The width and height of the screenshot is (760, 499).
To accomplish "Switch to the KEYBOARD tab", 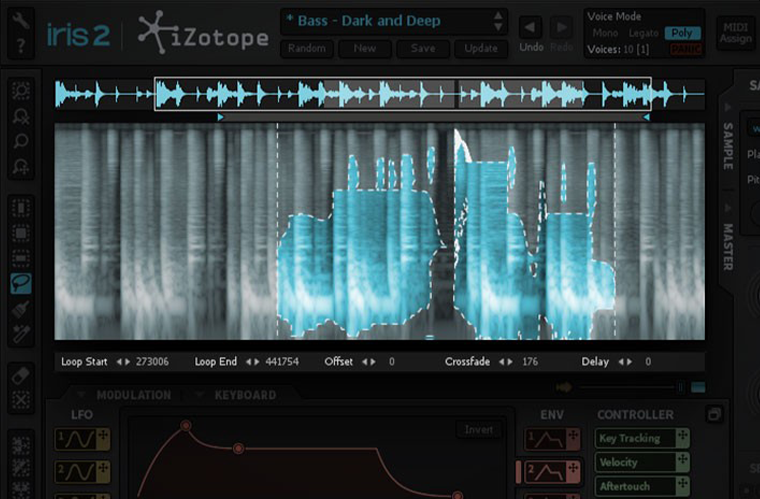I will coord(245,395).
